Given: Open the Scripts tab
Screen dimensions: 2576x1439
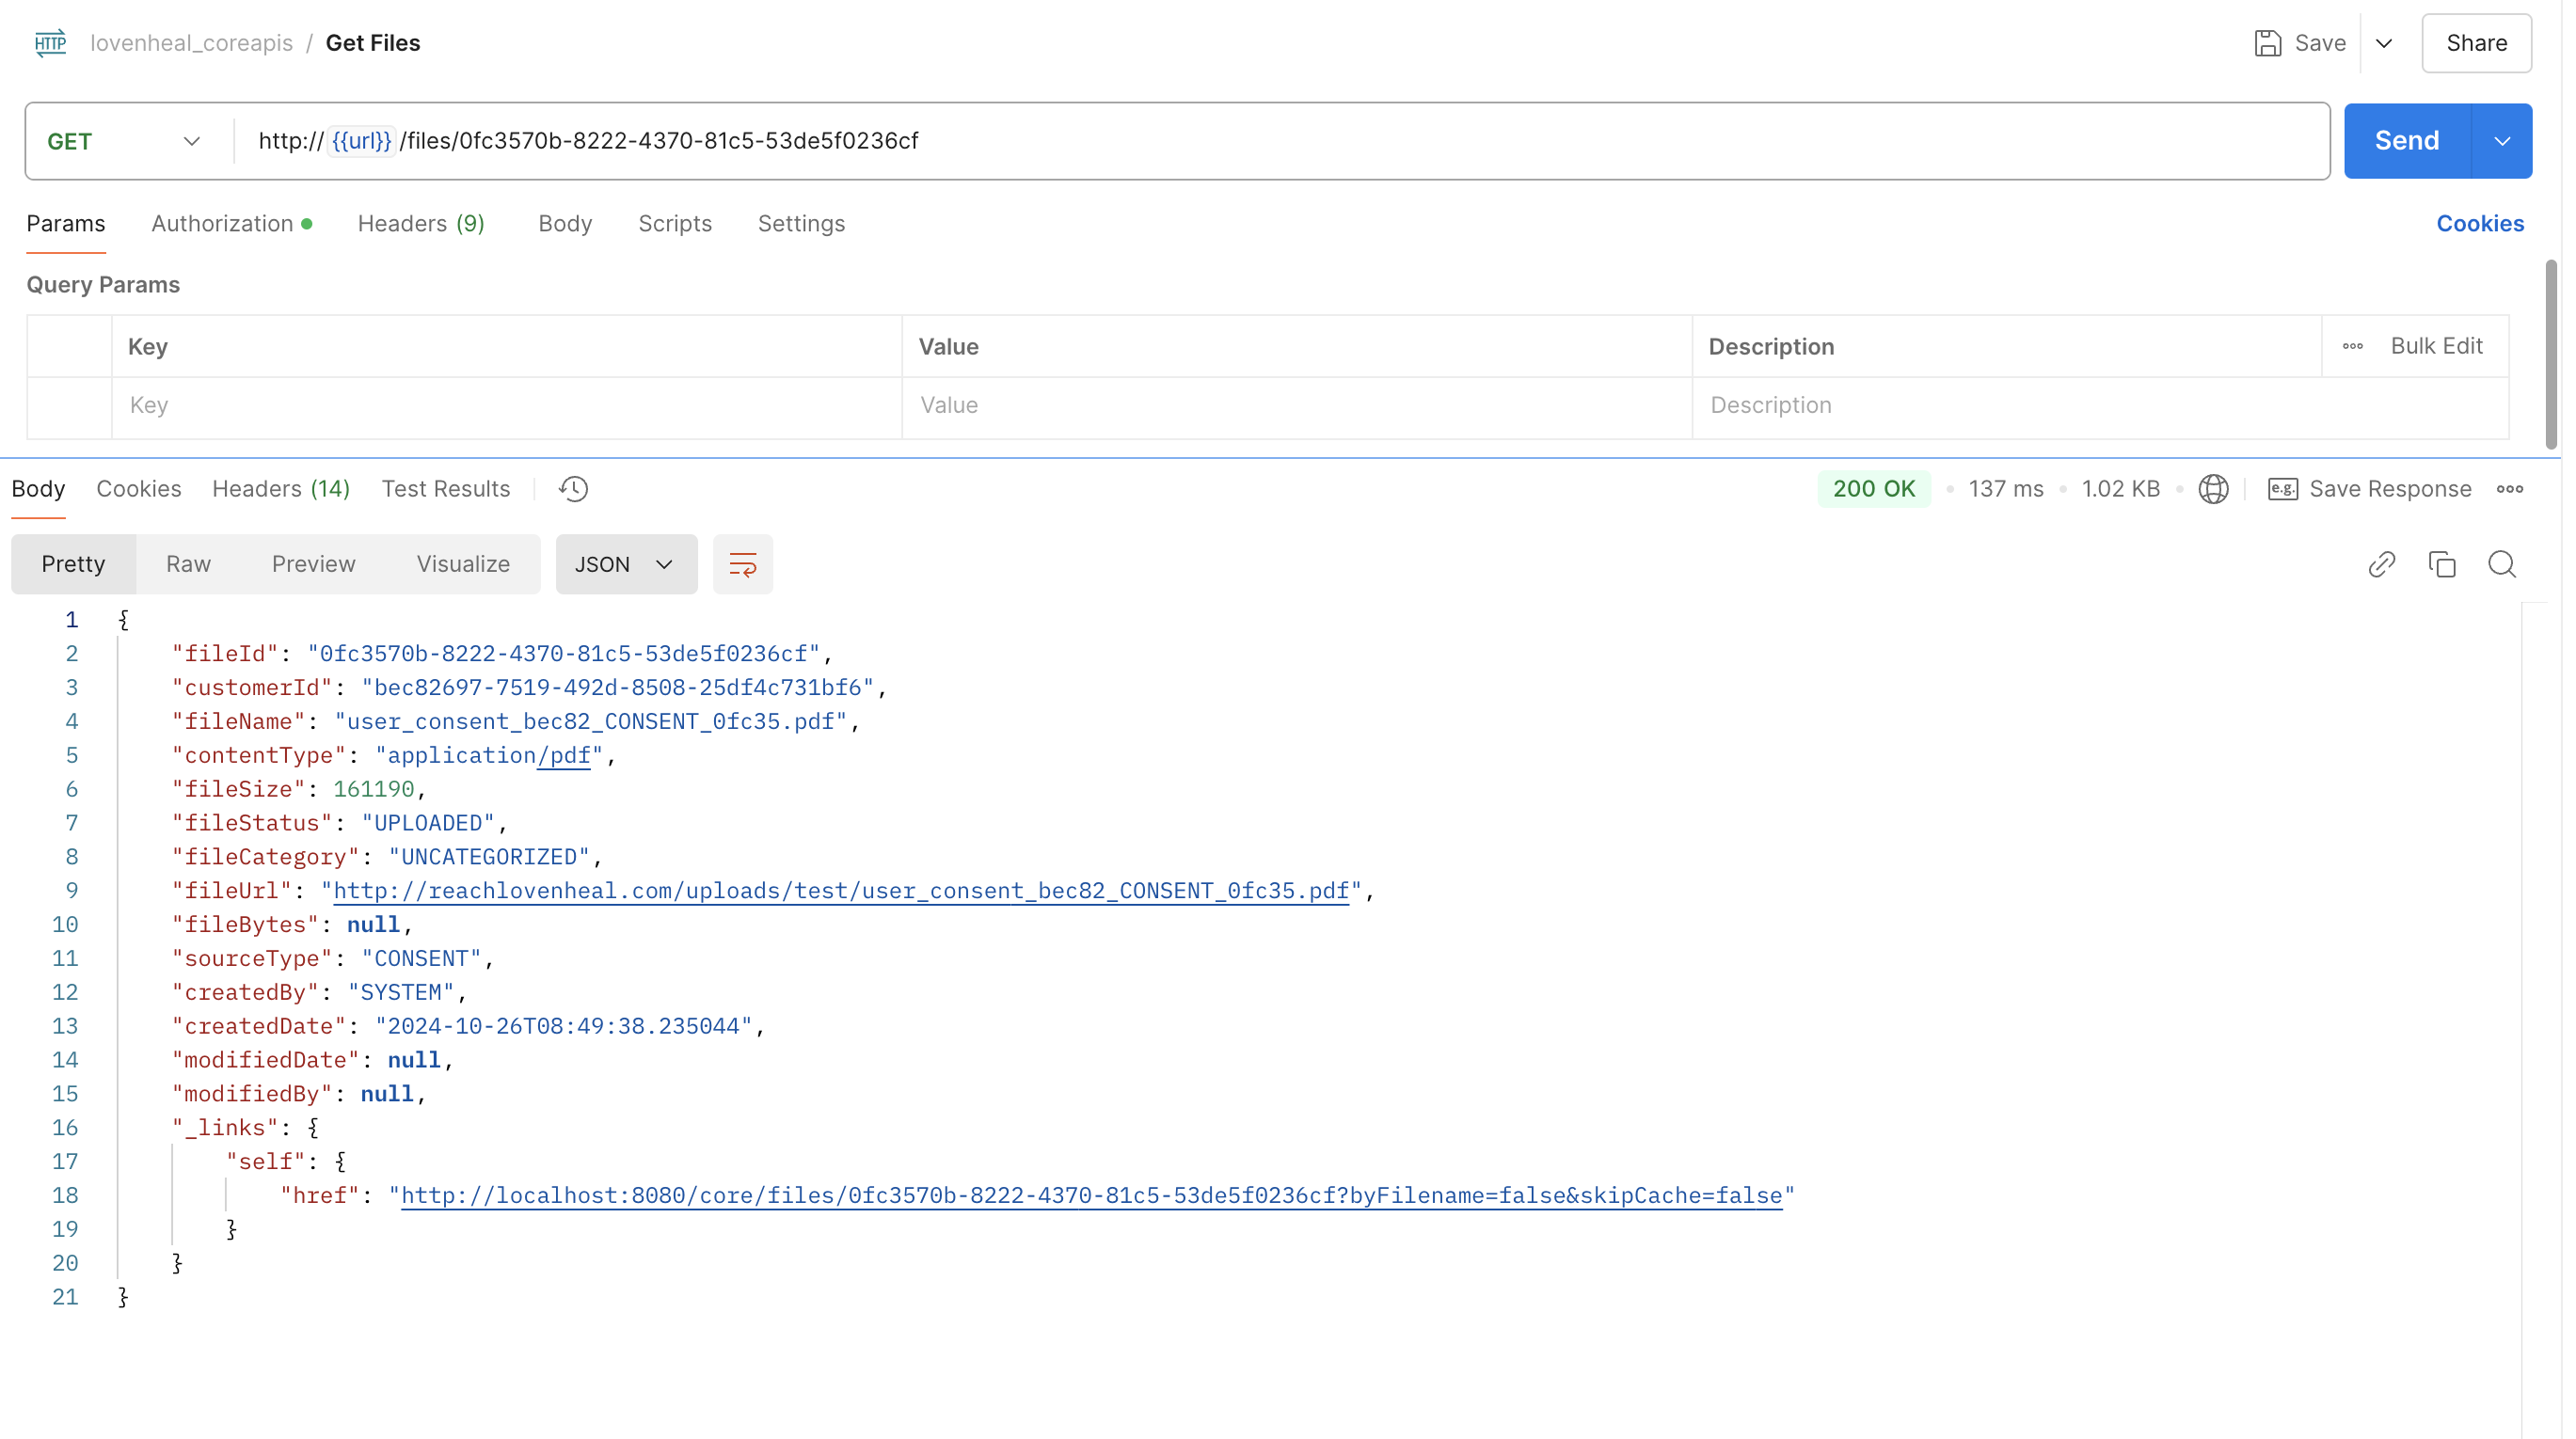Looking at the screenshot, I should tap(675, 224).
